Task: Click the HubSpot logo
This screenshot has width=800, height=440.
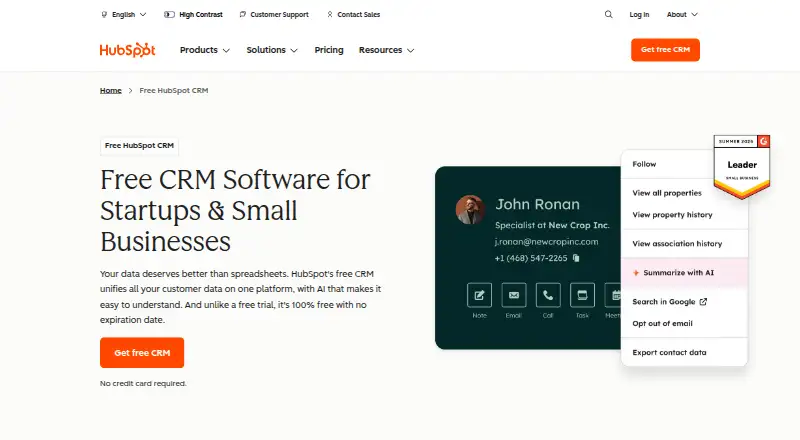Action: (128, 50)
